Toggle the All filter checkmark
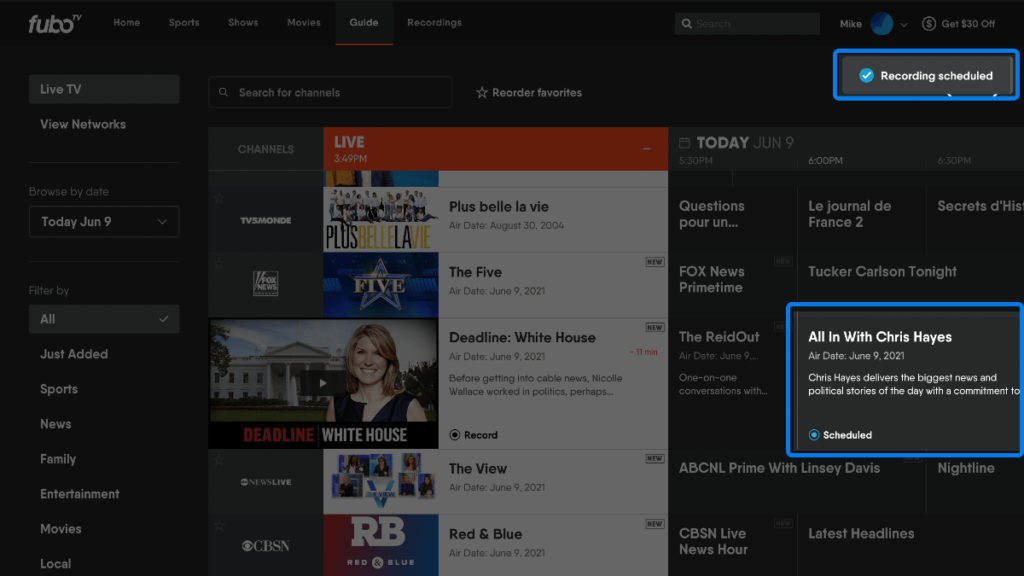 click(x=165, y=318)
